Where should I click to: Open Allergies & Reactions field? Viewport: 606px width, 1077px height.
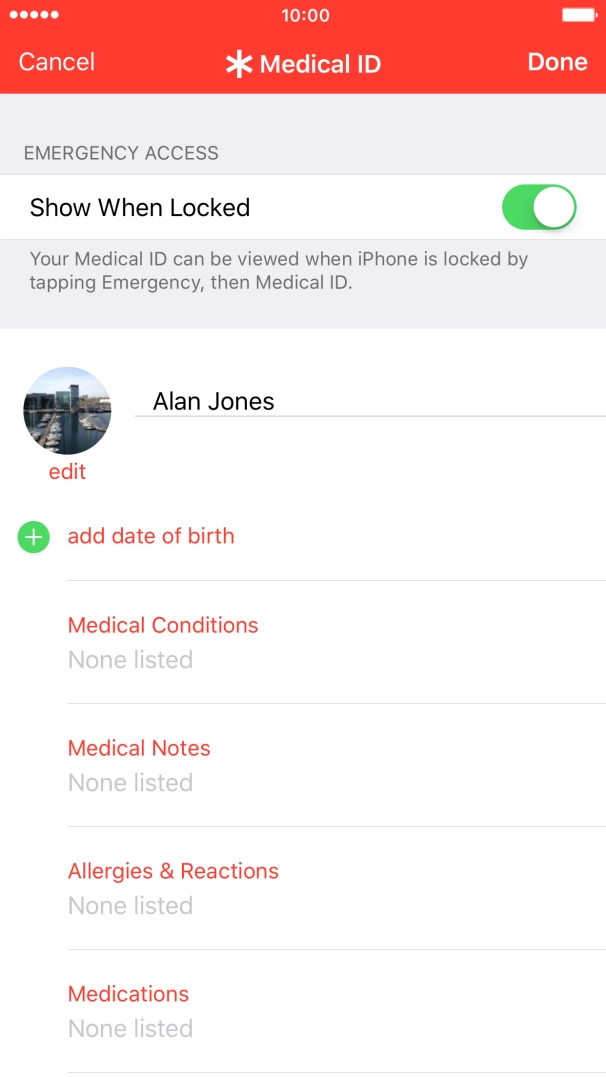tap(173, 871)
